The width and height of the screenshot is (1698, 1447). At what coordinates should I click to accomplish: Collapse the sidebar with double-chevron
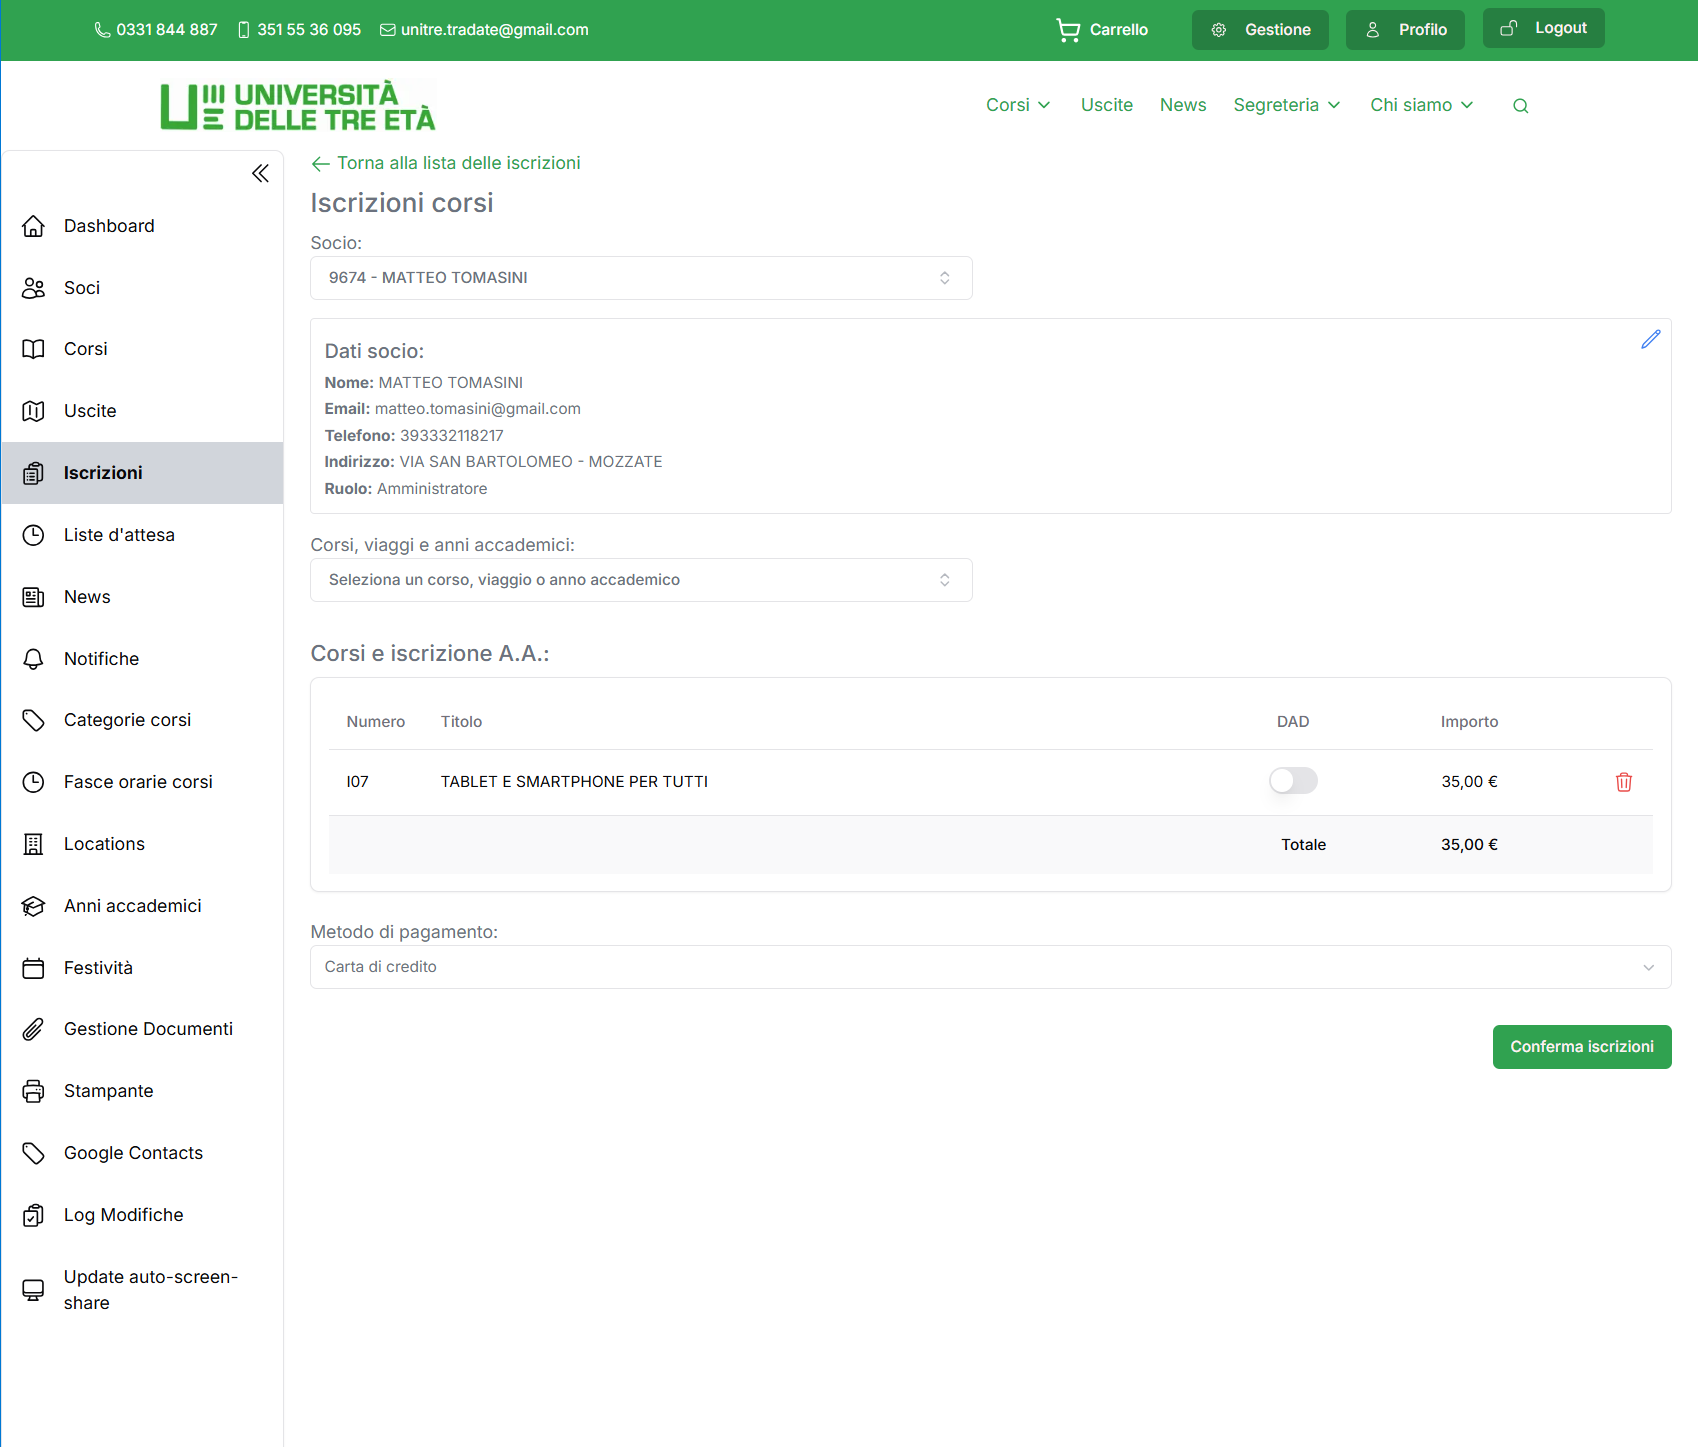coord(260,173)
